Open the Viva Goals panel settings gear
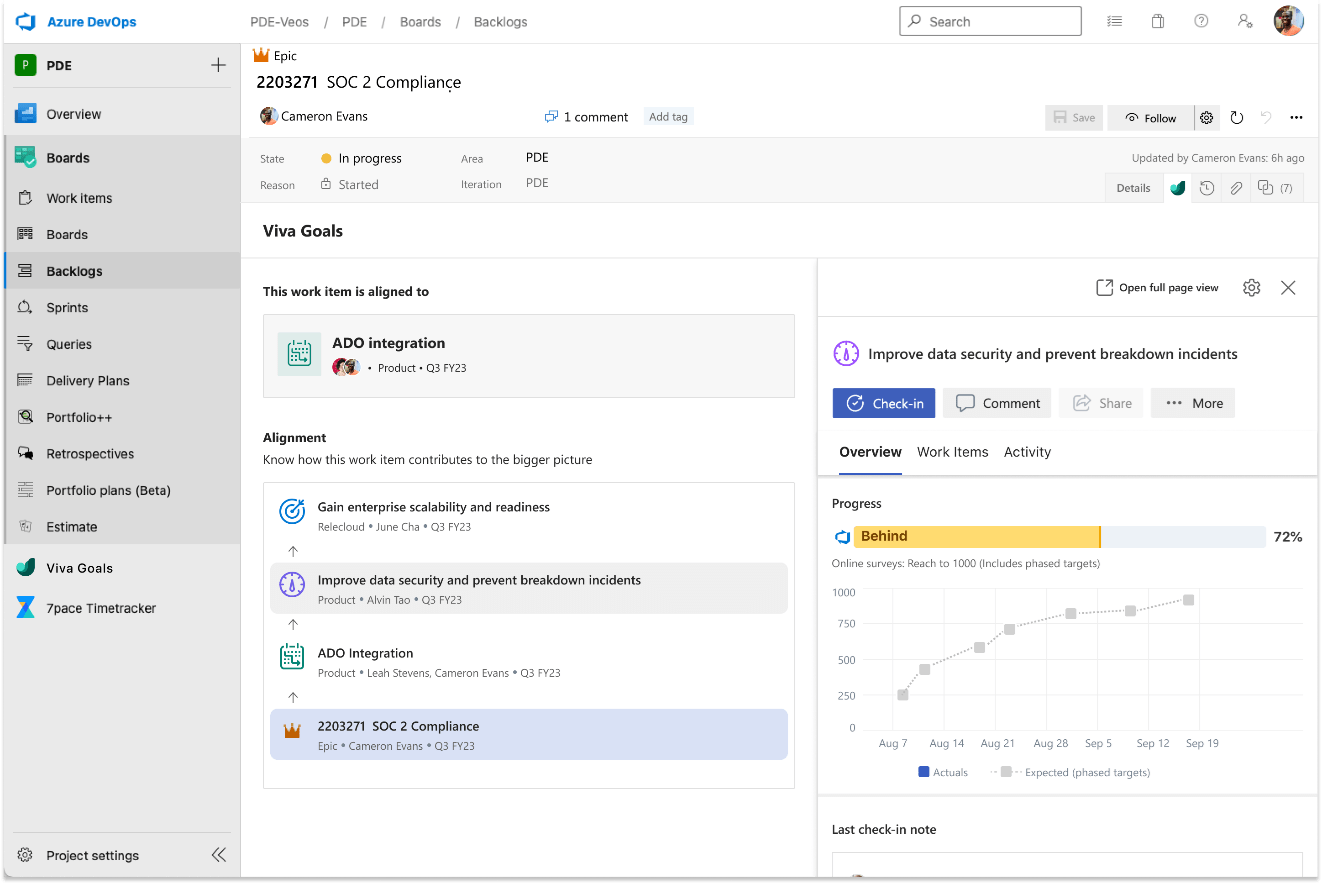The image size is (1322, 884). tap(1251, 287)
